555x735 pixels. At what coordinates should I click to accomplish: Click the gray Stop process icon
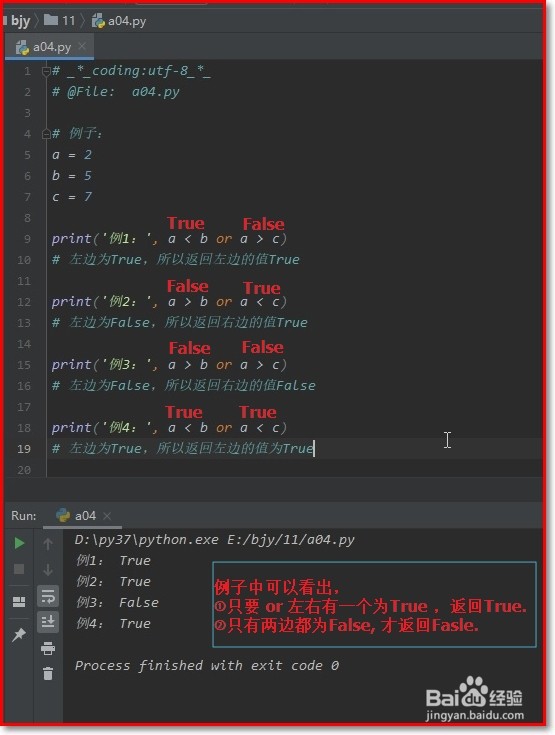pyautogui.click(x=19, y=569)
